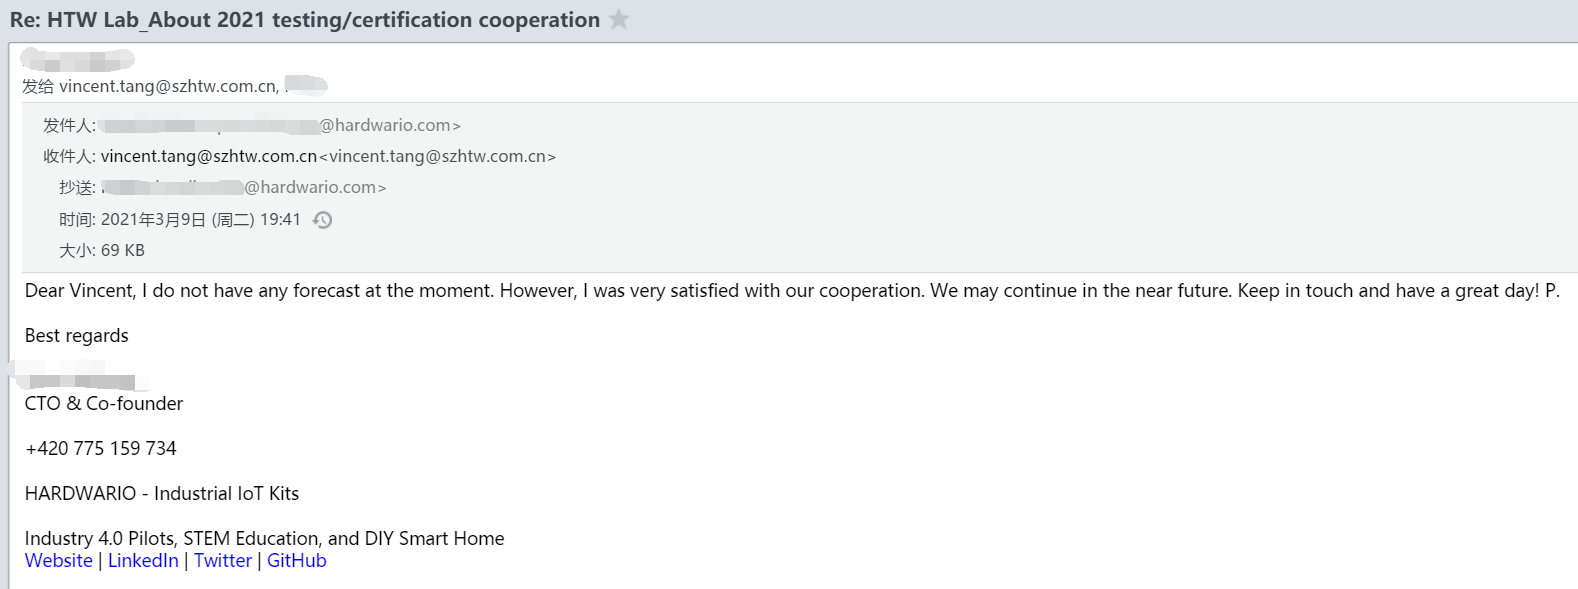Click the clock history icon beside 19:41
This screenshot has width=1578, height=589.
(x=322, y=220)
